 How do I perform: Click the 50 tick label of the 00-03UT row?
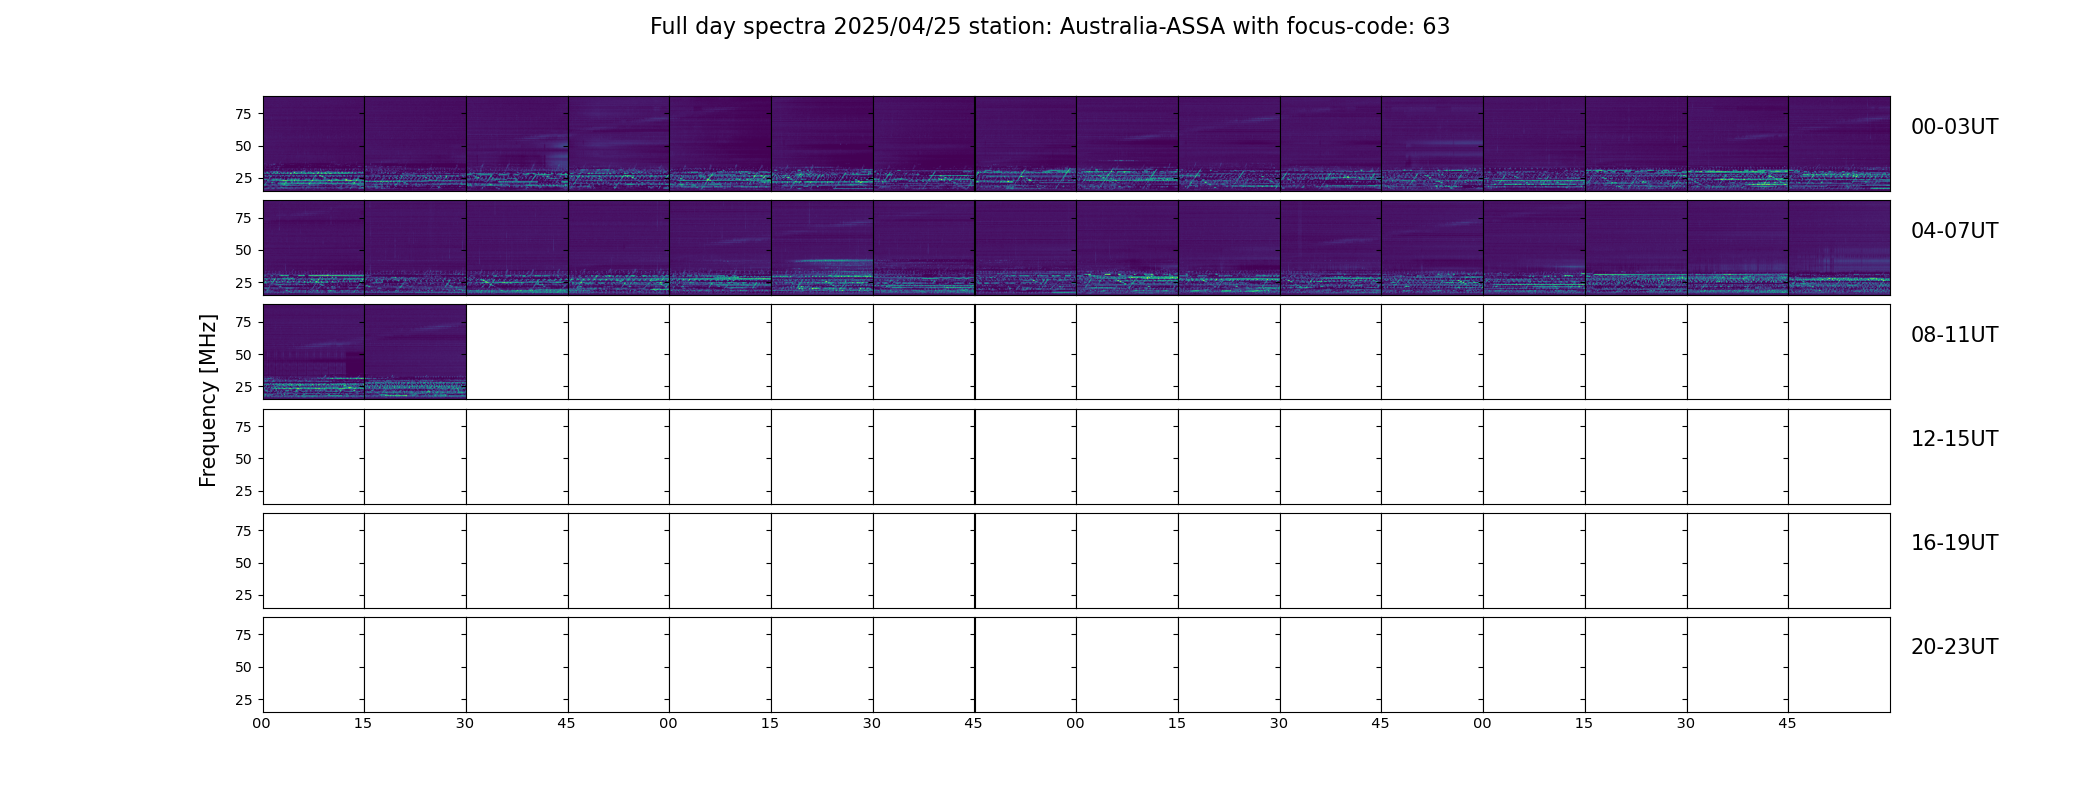(x=243, y=146)
